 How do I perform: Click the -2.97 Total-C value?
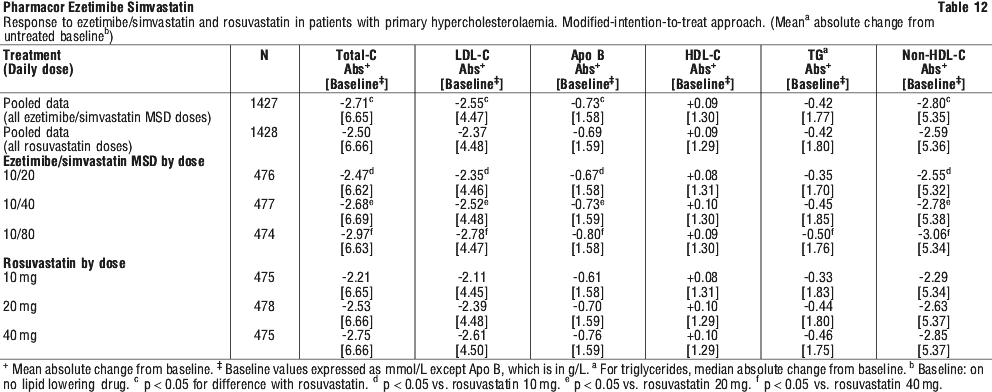click(358, 234)
